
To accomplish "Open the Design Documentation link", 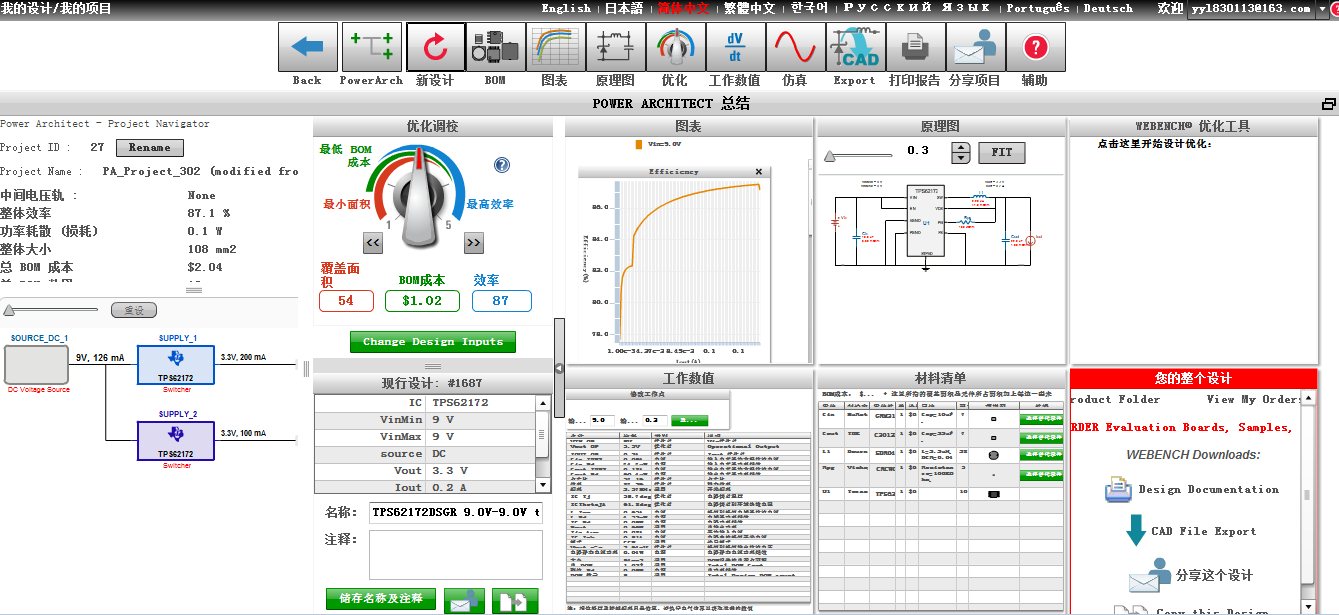I will [x=1208, y=490].
